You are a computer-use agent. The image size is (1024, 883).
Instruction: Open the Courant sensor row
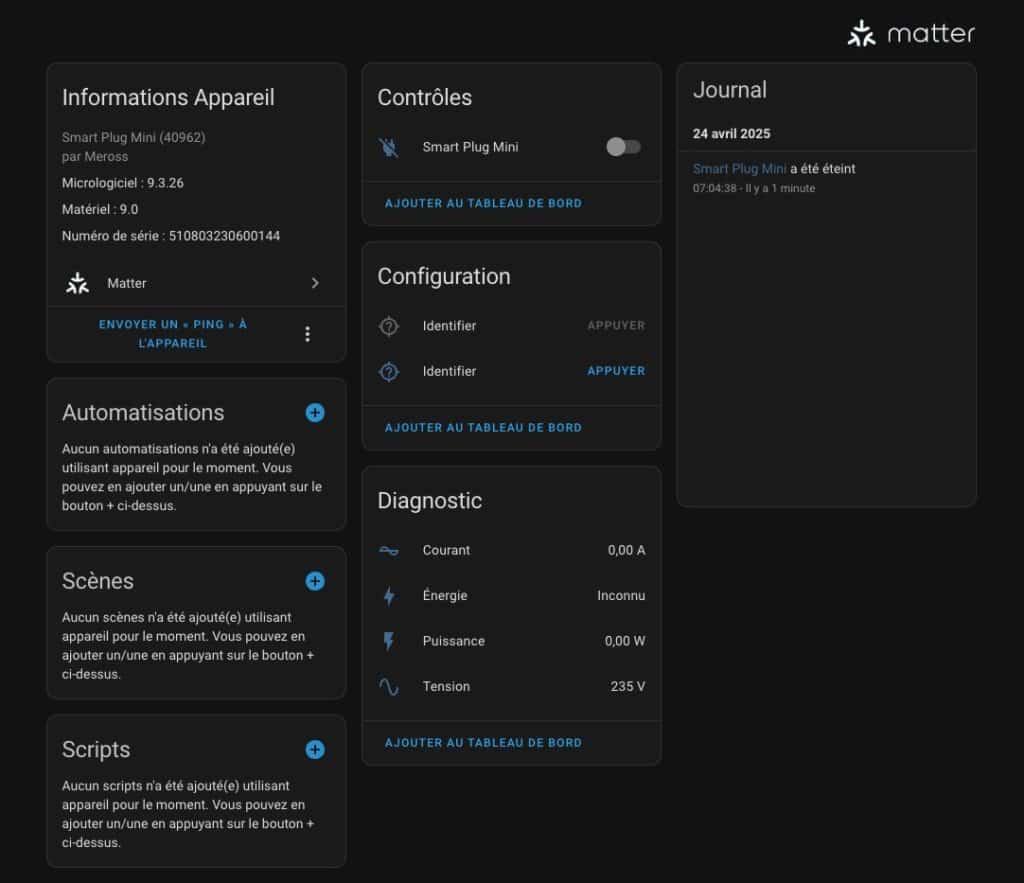tap(511, 551)
